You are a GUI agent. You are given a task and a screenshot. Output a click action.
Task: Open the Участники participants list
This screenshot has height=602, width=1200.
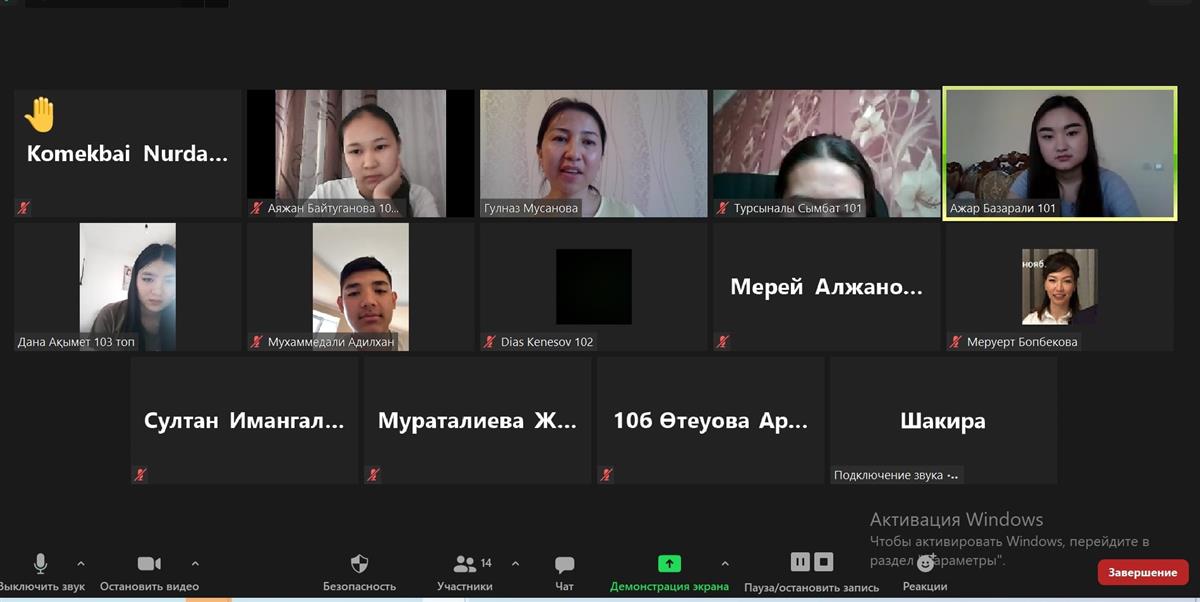click(x=465, y=565)
